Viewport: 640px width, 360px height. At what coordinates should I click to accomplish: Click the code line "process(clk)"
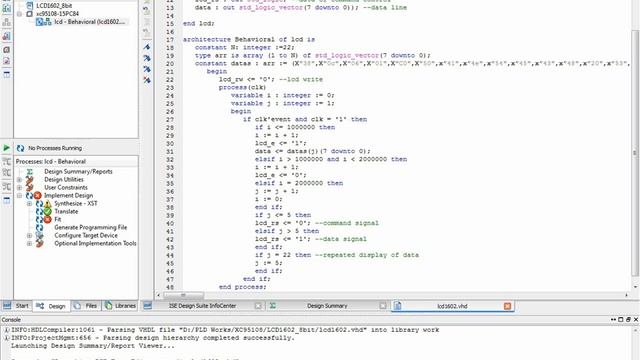click(x=242, y=87)
